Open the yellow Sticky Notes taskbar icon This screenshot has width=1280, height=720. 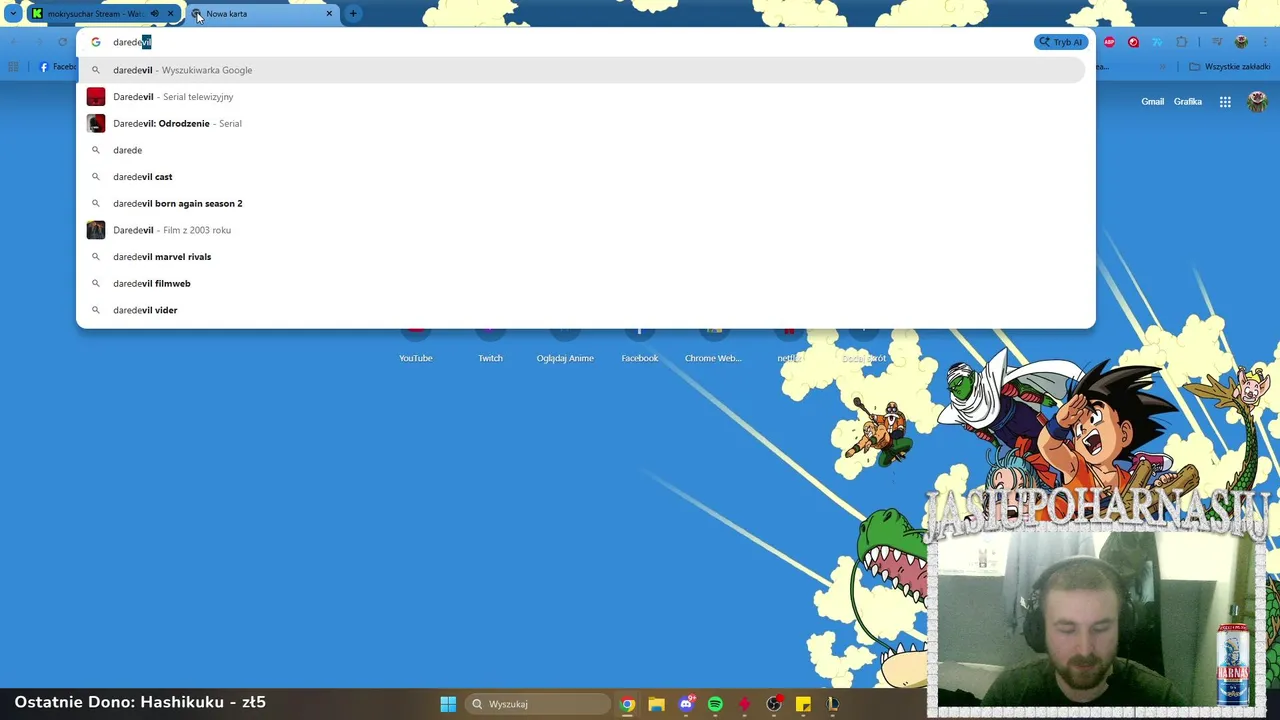[x=803, y=704]
